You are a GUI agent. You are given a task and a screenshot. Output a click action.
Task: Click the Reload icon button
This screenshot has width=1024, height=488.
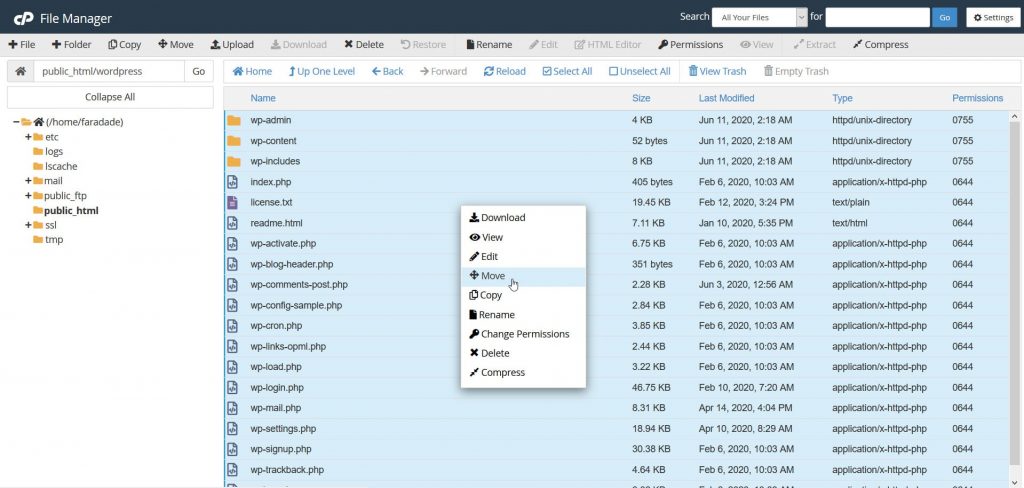pos(504,72)
